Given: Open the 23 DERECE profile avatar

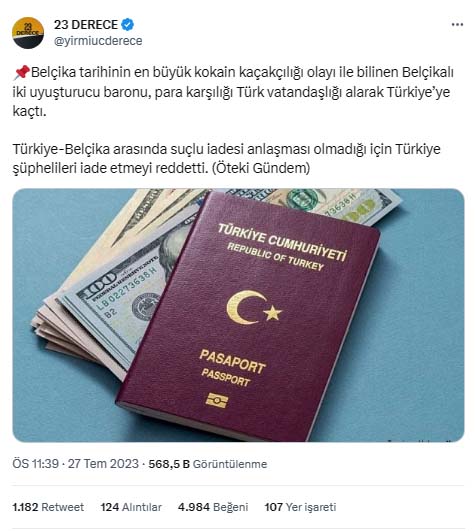Looking at the screenshot, I should click(x=28, y=33).
